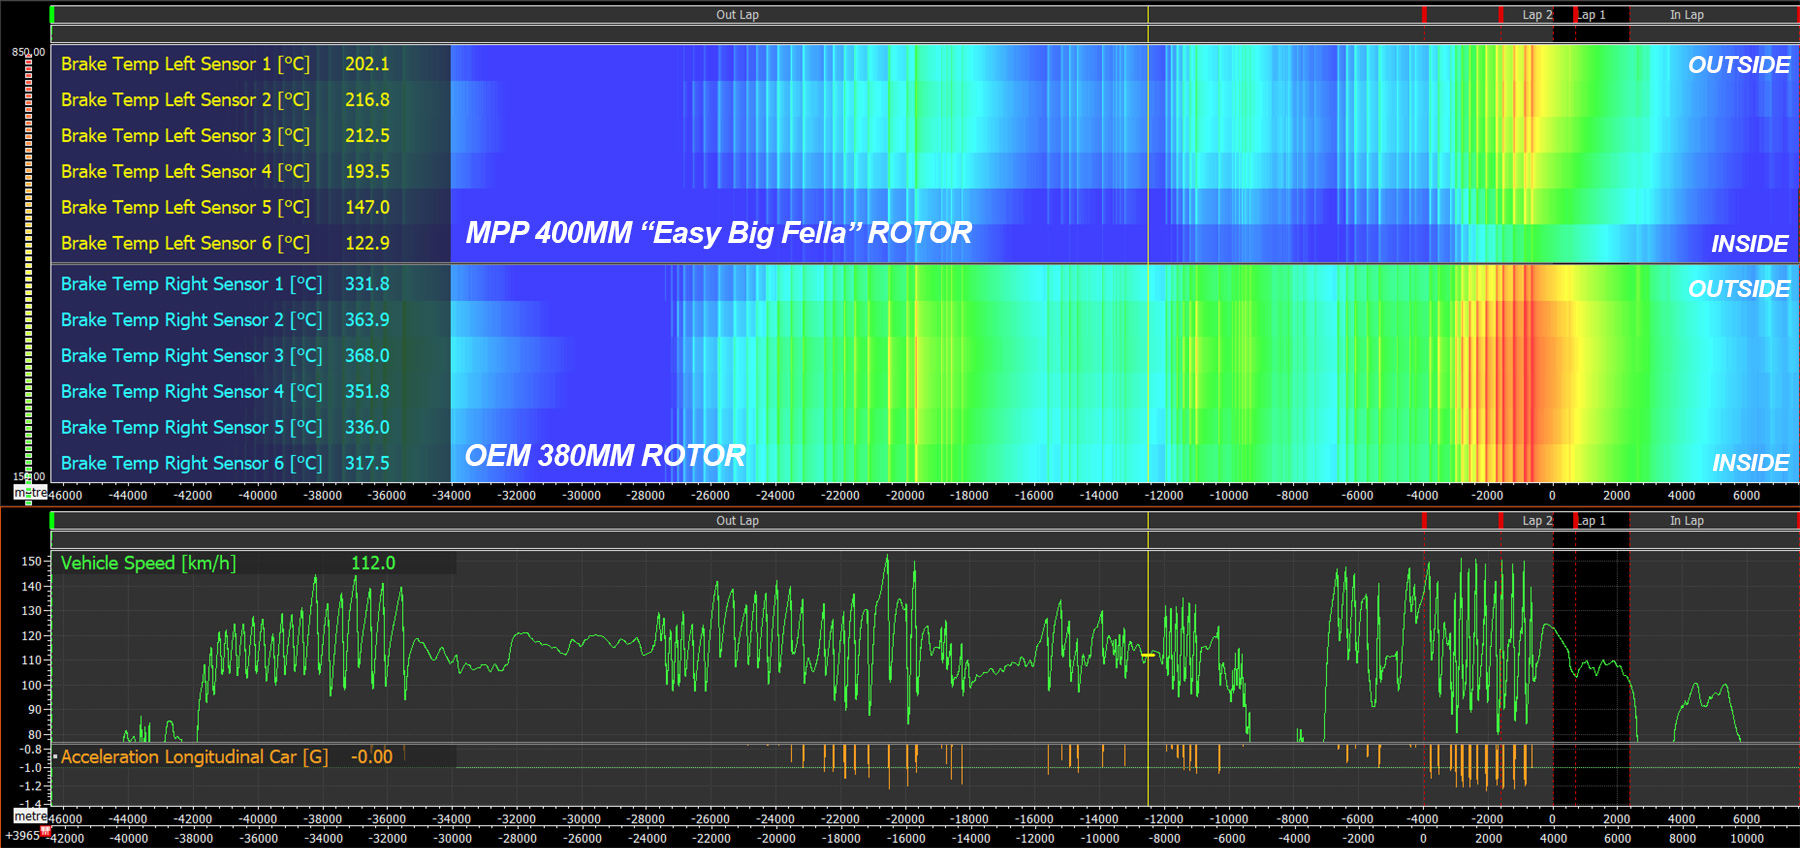Choose the Brake Temp Left Sensor 6 channel
Viewport: 1800px width, 848px height.
click(x=185, y=244)
